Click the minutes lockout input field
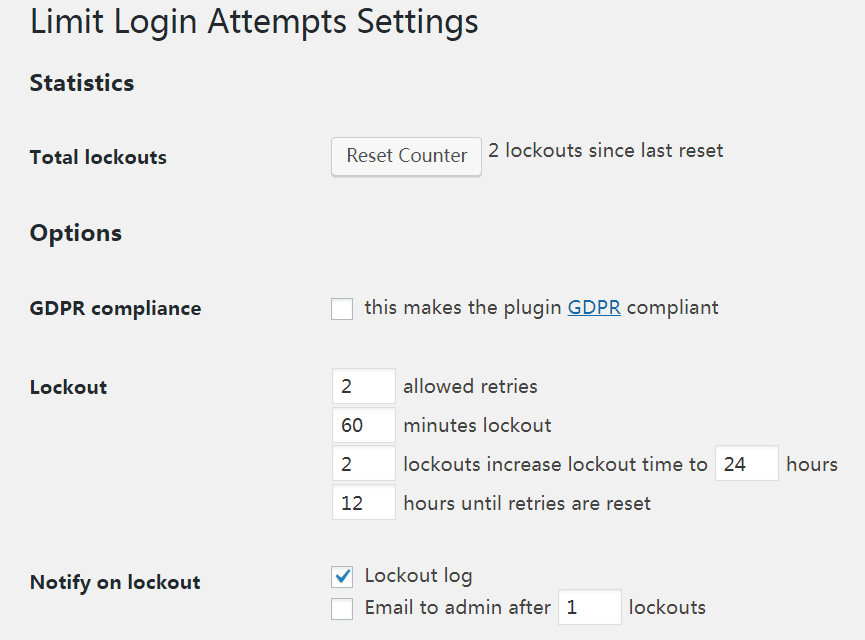The image size is (865, 640). coord(363,426)
